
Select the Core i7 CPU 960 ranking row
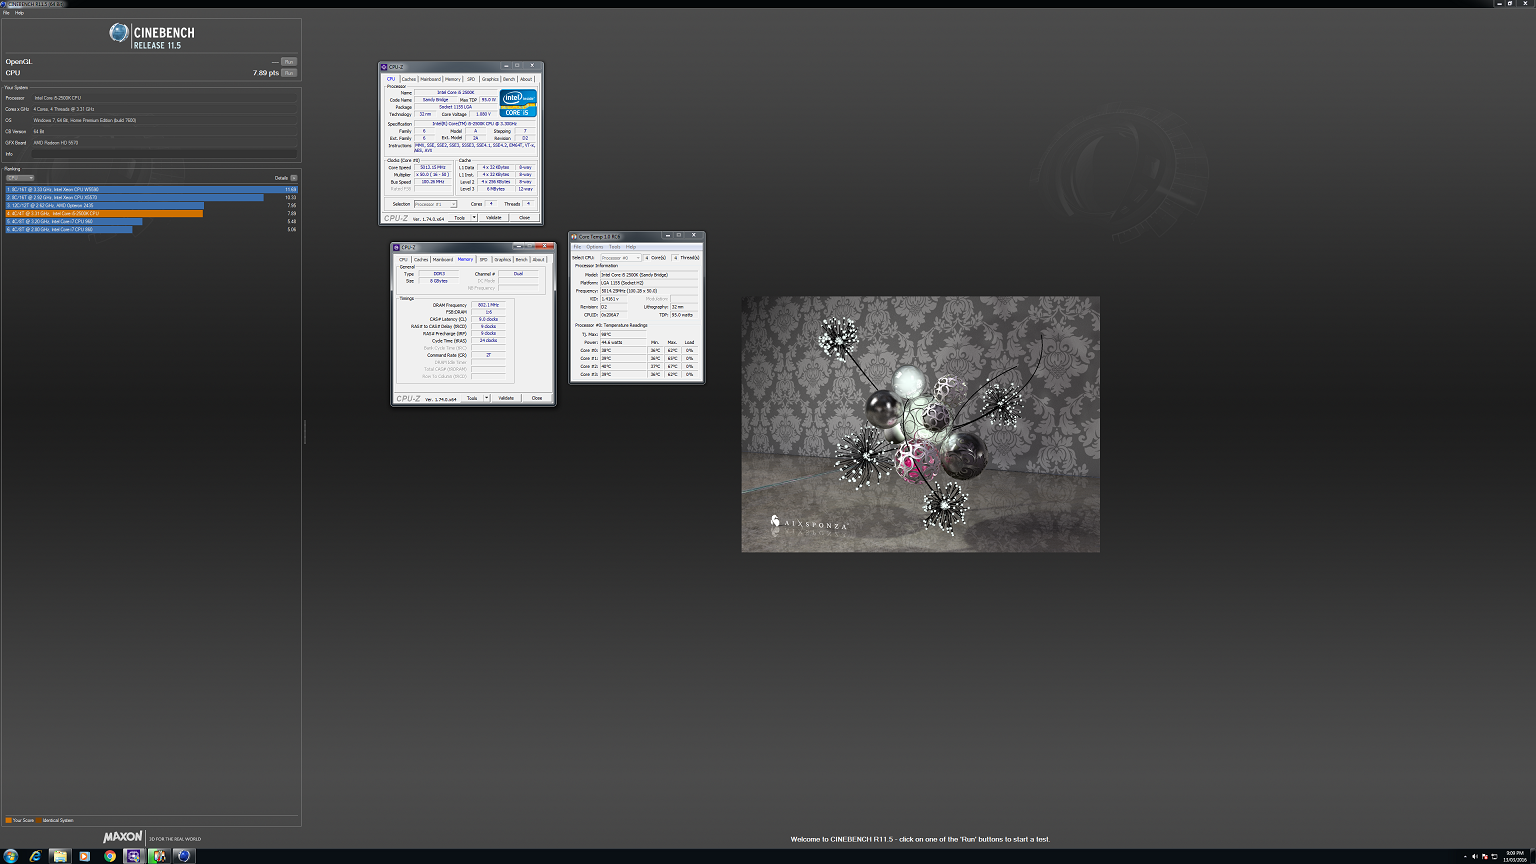coord(151,221)
